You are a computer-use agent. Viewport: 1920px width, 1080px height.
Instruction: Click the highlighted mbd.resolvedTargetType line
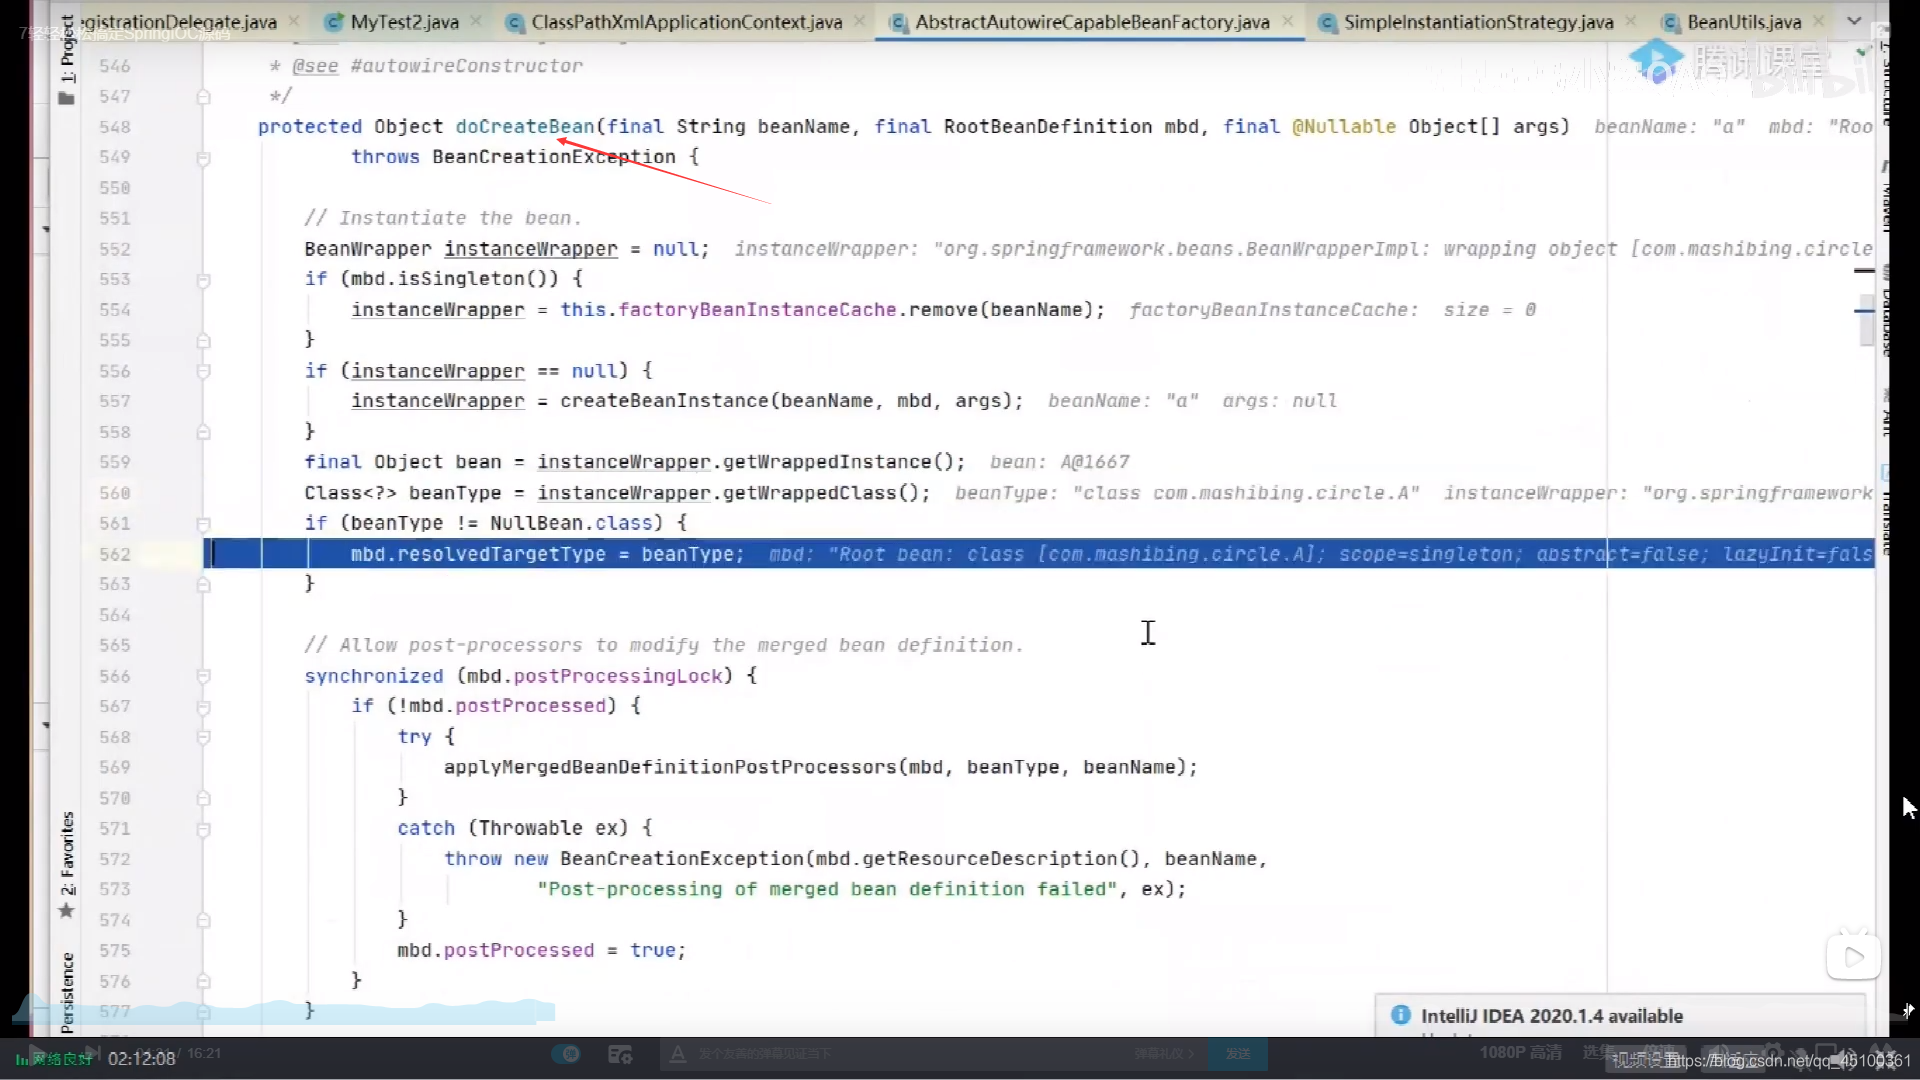coord(1040,554)
